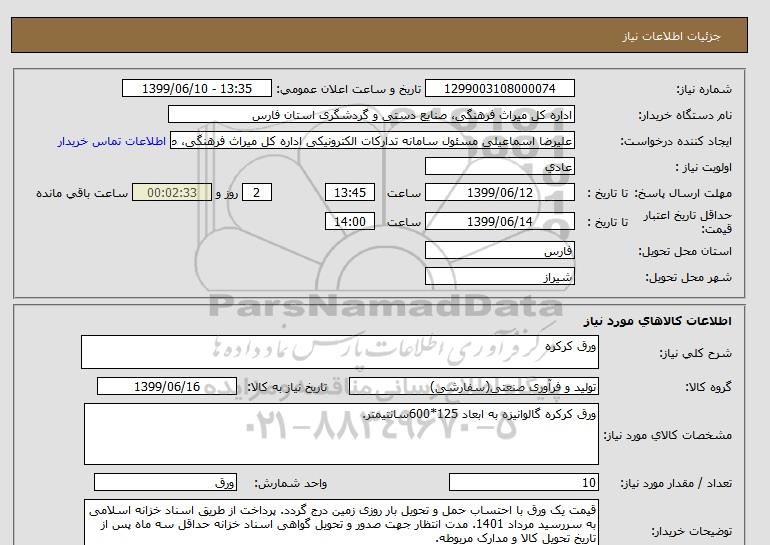This screenshot has width=770, height=545.
Task: Click the نام دستگاه خریدار field
Action: tap(371, 114)
